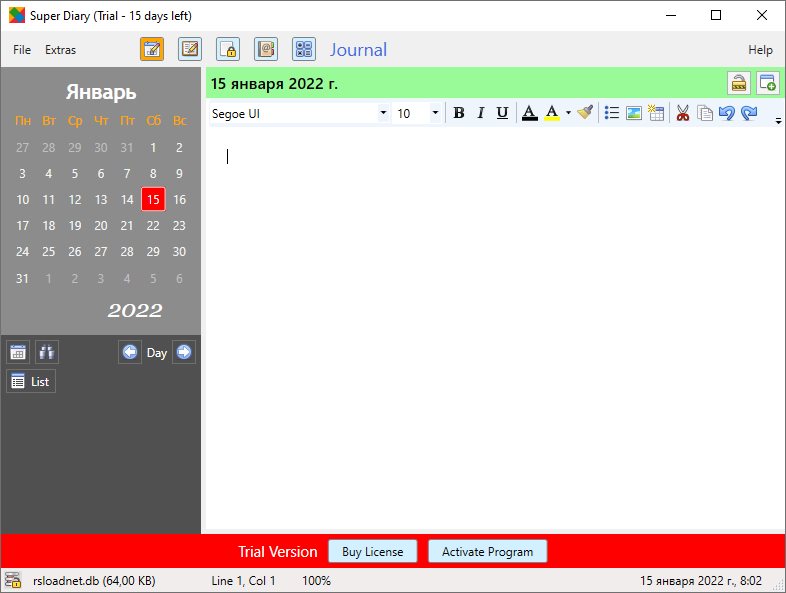Click the 15 января 2022 г. entry header
This screenshot has height=593, width=786.
[x=274, y=84]
